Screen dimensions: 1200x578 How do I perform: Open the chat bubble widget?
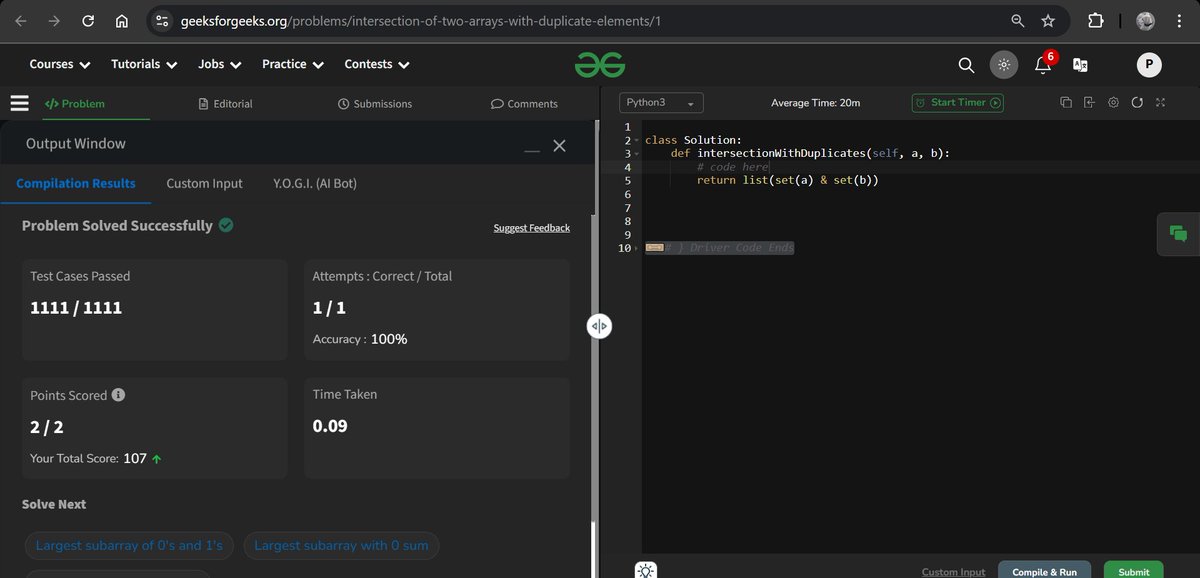point(1178,234)
